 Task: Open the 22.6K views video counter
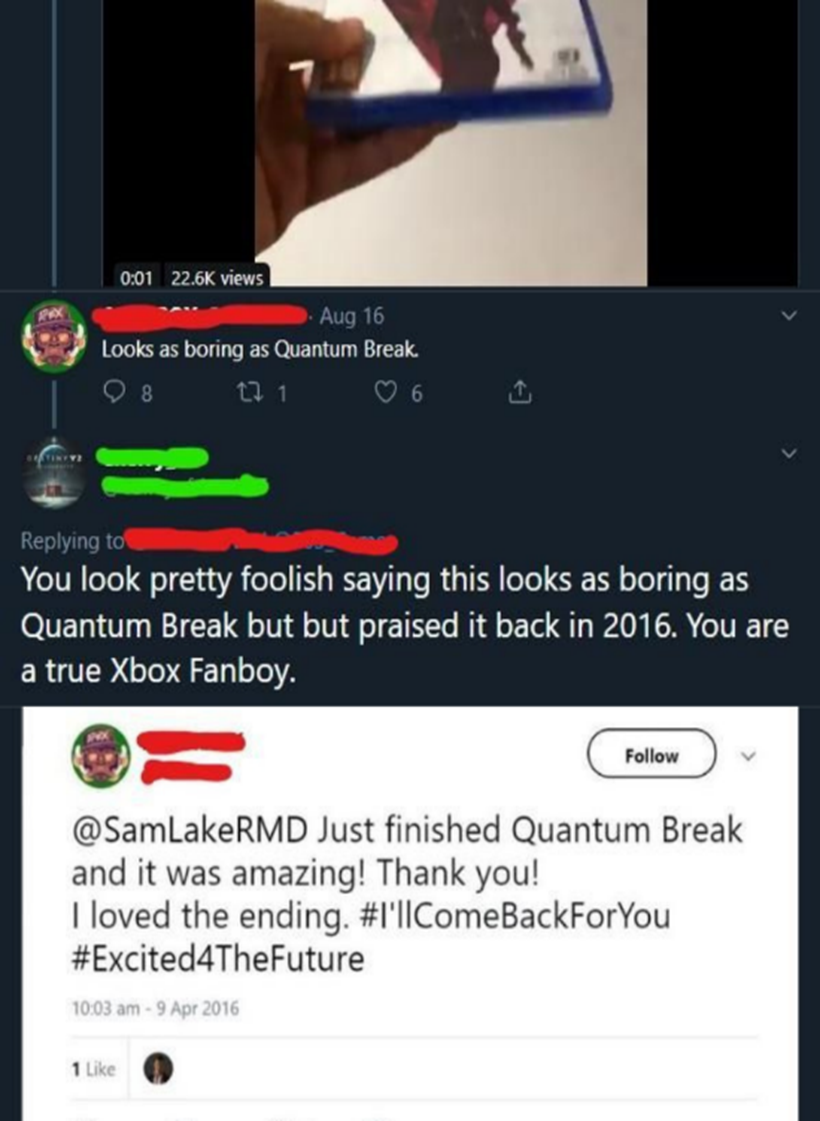[x=217, y=277]
